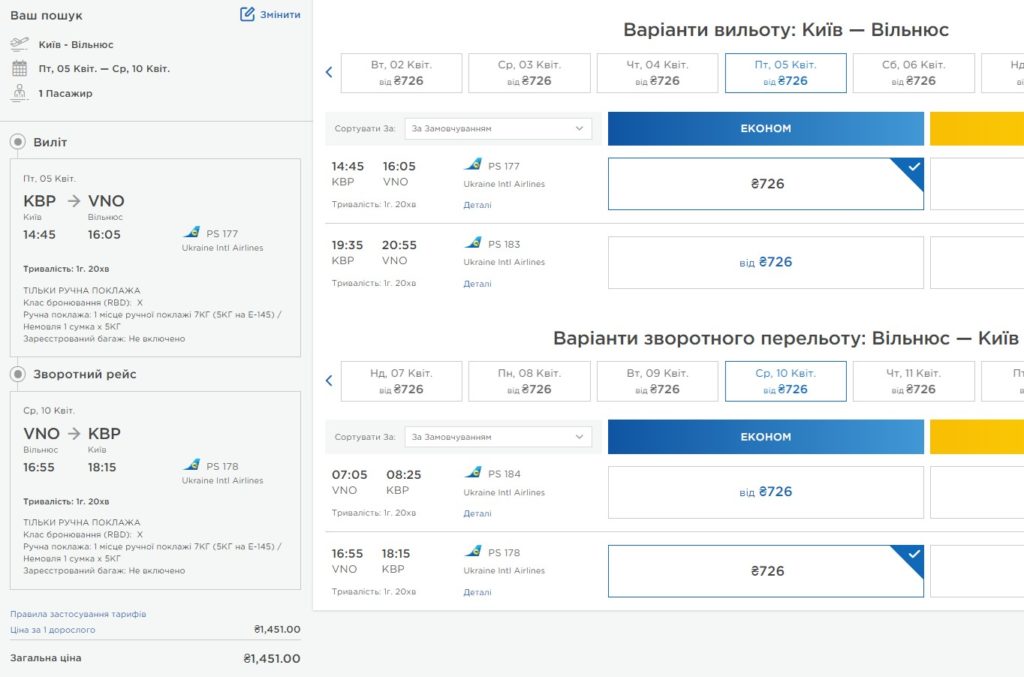Select departure date Ср, 03 Квіт.
The image size is (1024, 677).
[x=530, y=73]
